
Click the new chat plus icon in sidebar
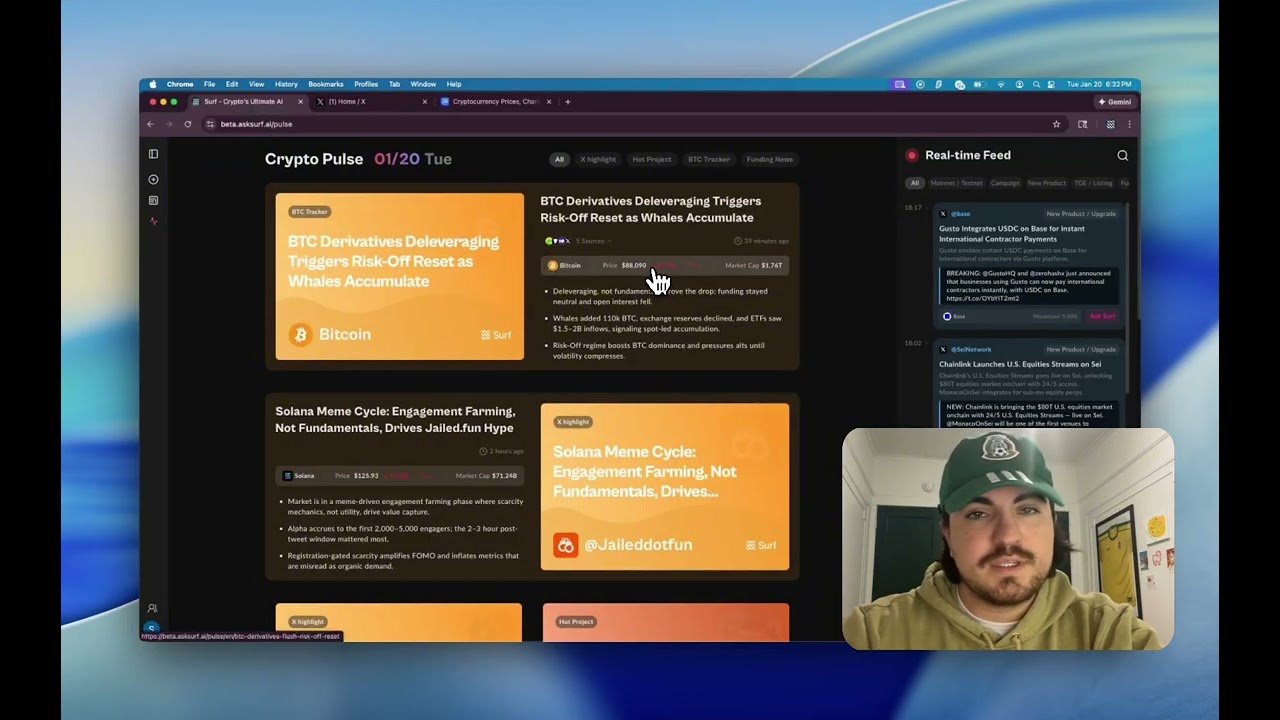[x=153, y=180]
